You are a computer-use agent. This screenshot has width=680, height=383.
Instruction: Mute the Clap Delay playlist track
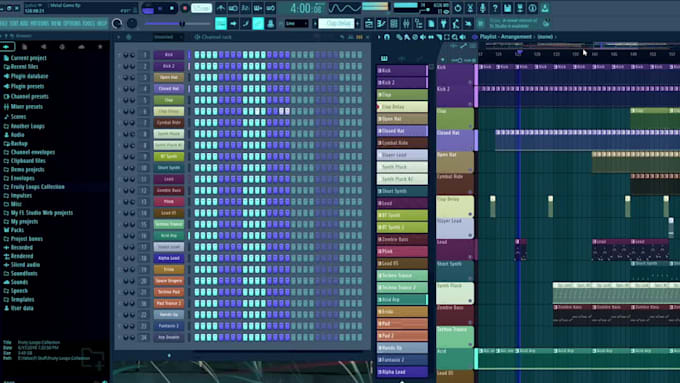(470, 214)
